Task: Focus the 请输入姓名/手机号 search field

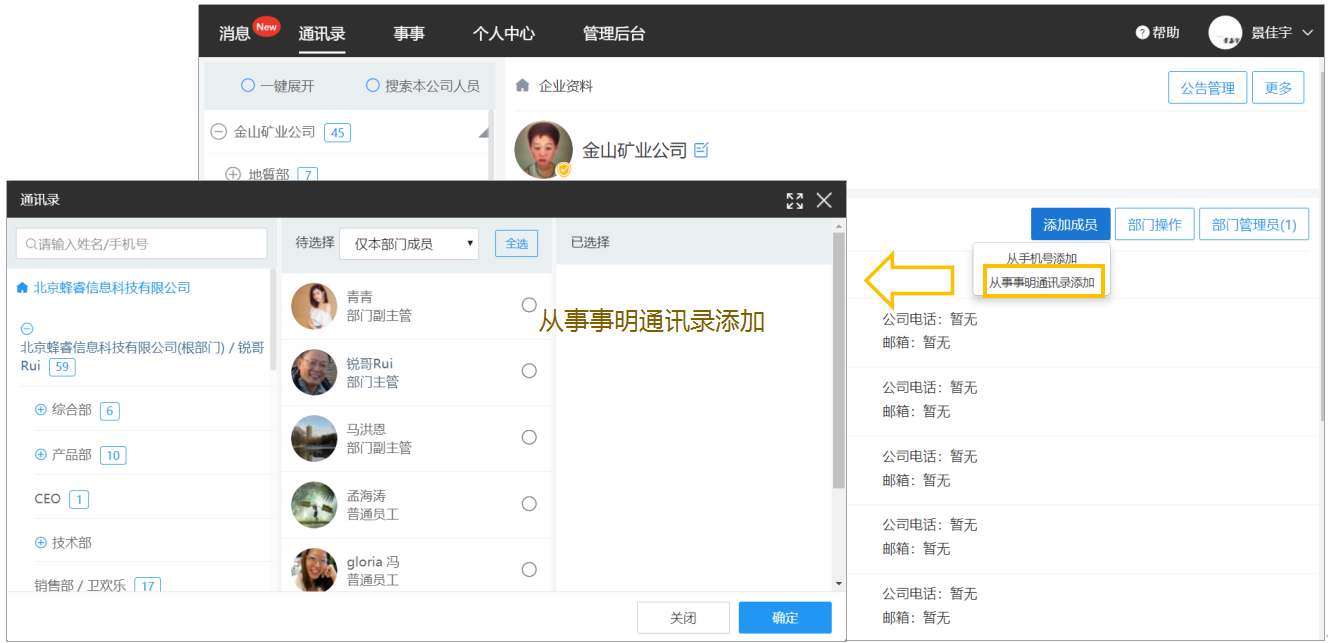Action: click(142, 243)
